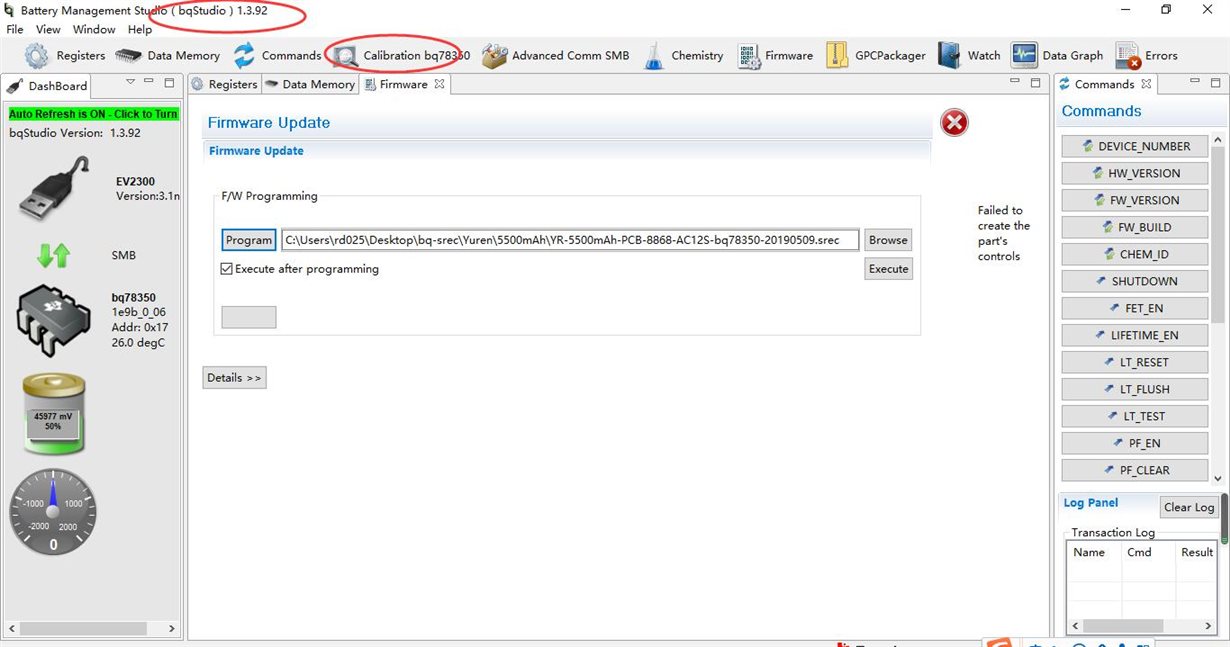Open the GPCPackager zip icon
The height and width of the screenshot is (647, 1230).
837,55
